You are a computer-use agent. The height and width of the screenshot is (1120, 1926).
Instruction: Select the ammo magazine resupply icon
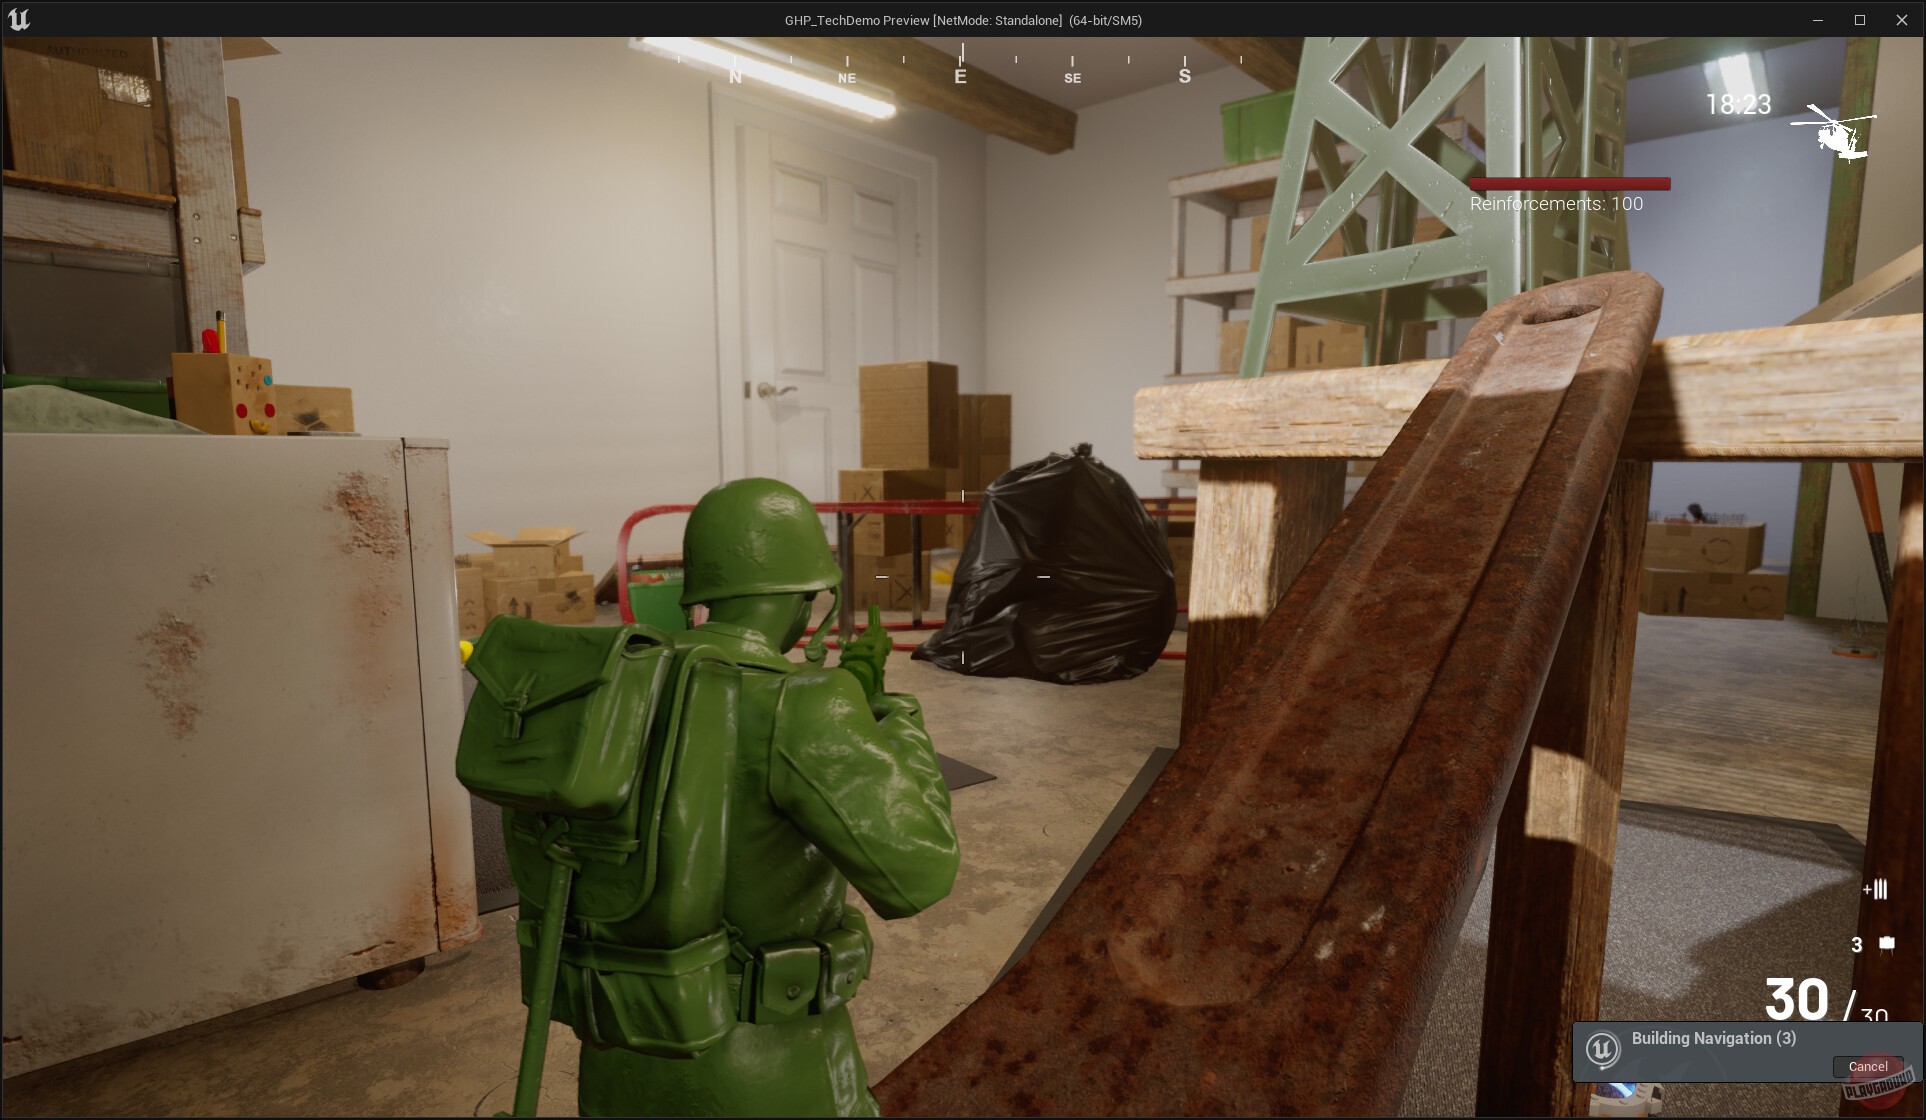1878,888
